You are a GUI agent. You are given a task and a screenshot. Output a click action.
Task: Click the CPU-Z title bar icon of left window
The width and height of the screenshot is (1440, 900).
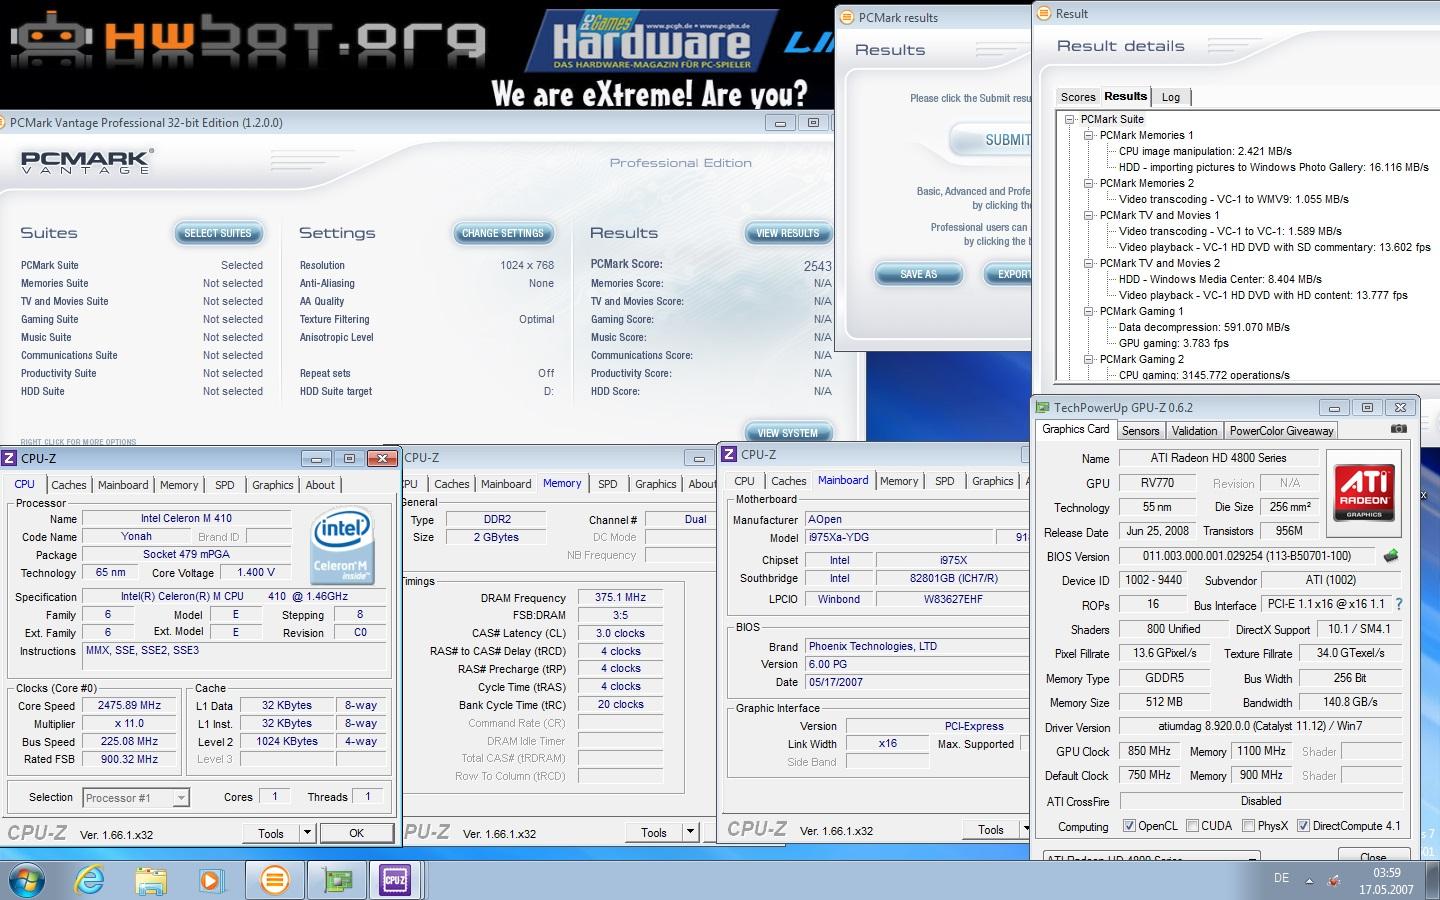tap(10, 458)
